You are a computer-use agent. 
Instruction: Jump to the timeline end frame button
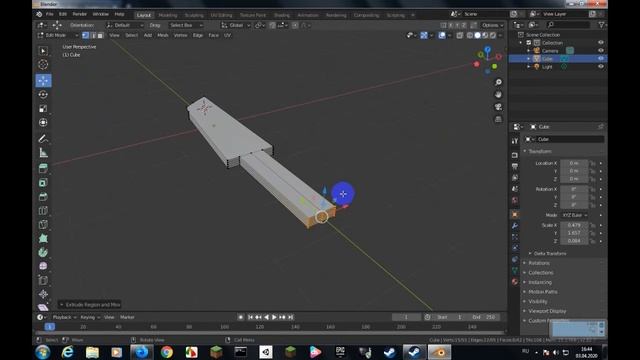click(291, 317)
